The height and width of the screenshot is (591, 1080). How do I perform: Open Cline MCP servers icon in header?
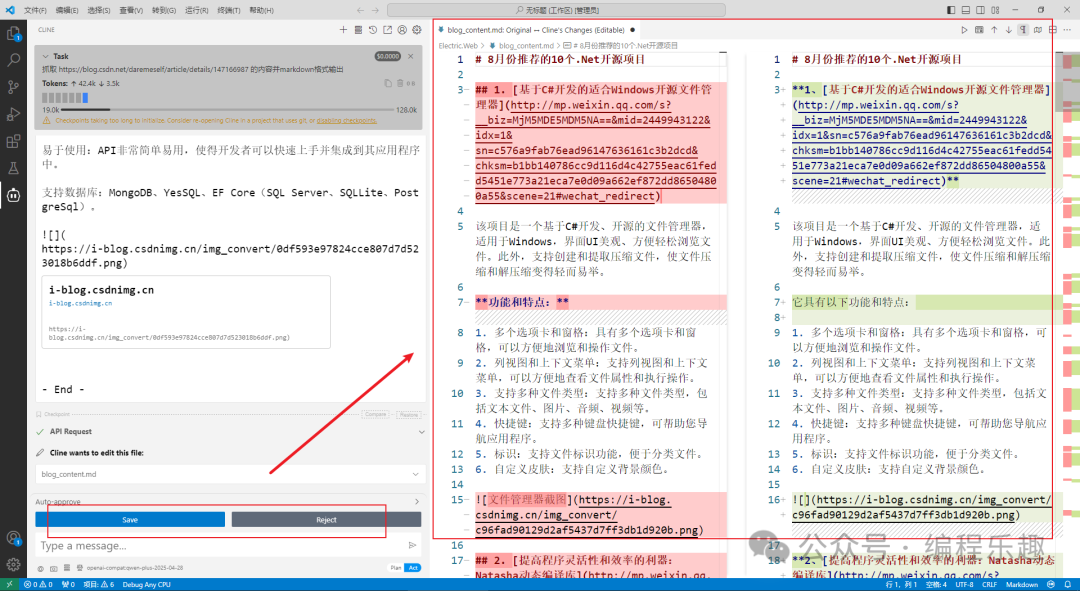[358, 30]
